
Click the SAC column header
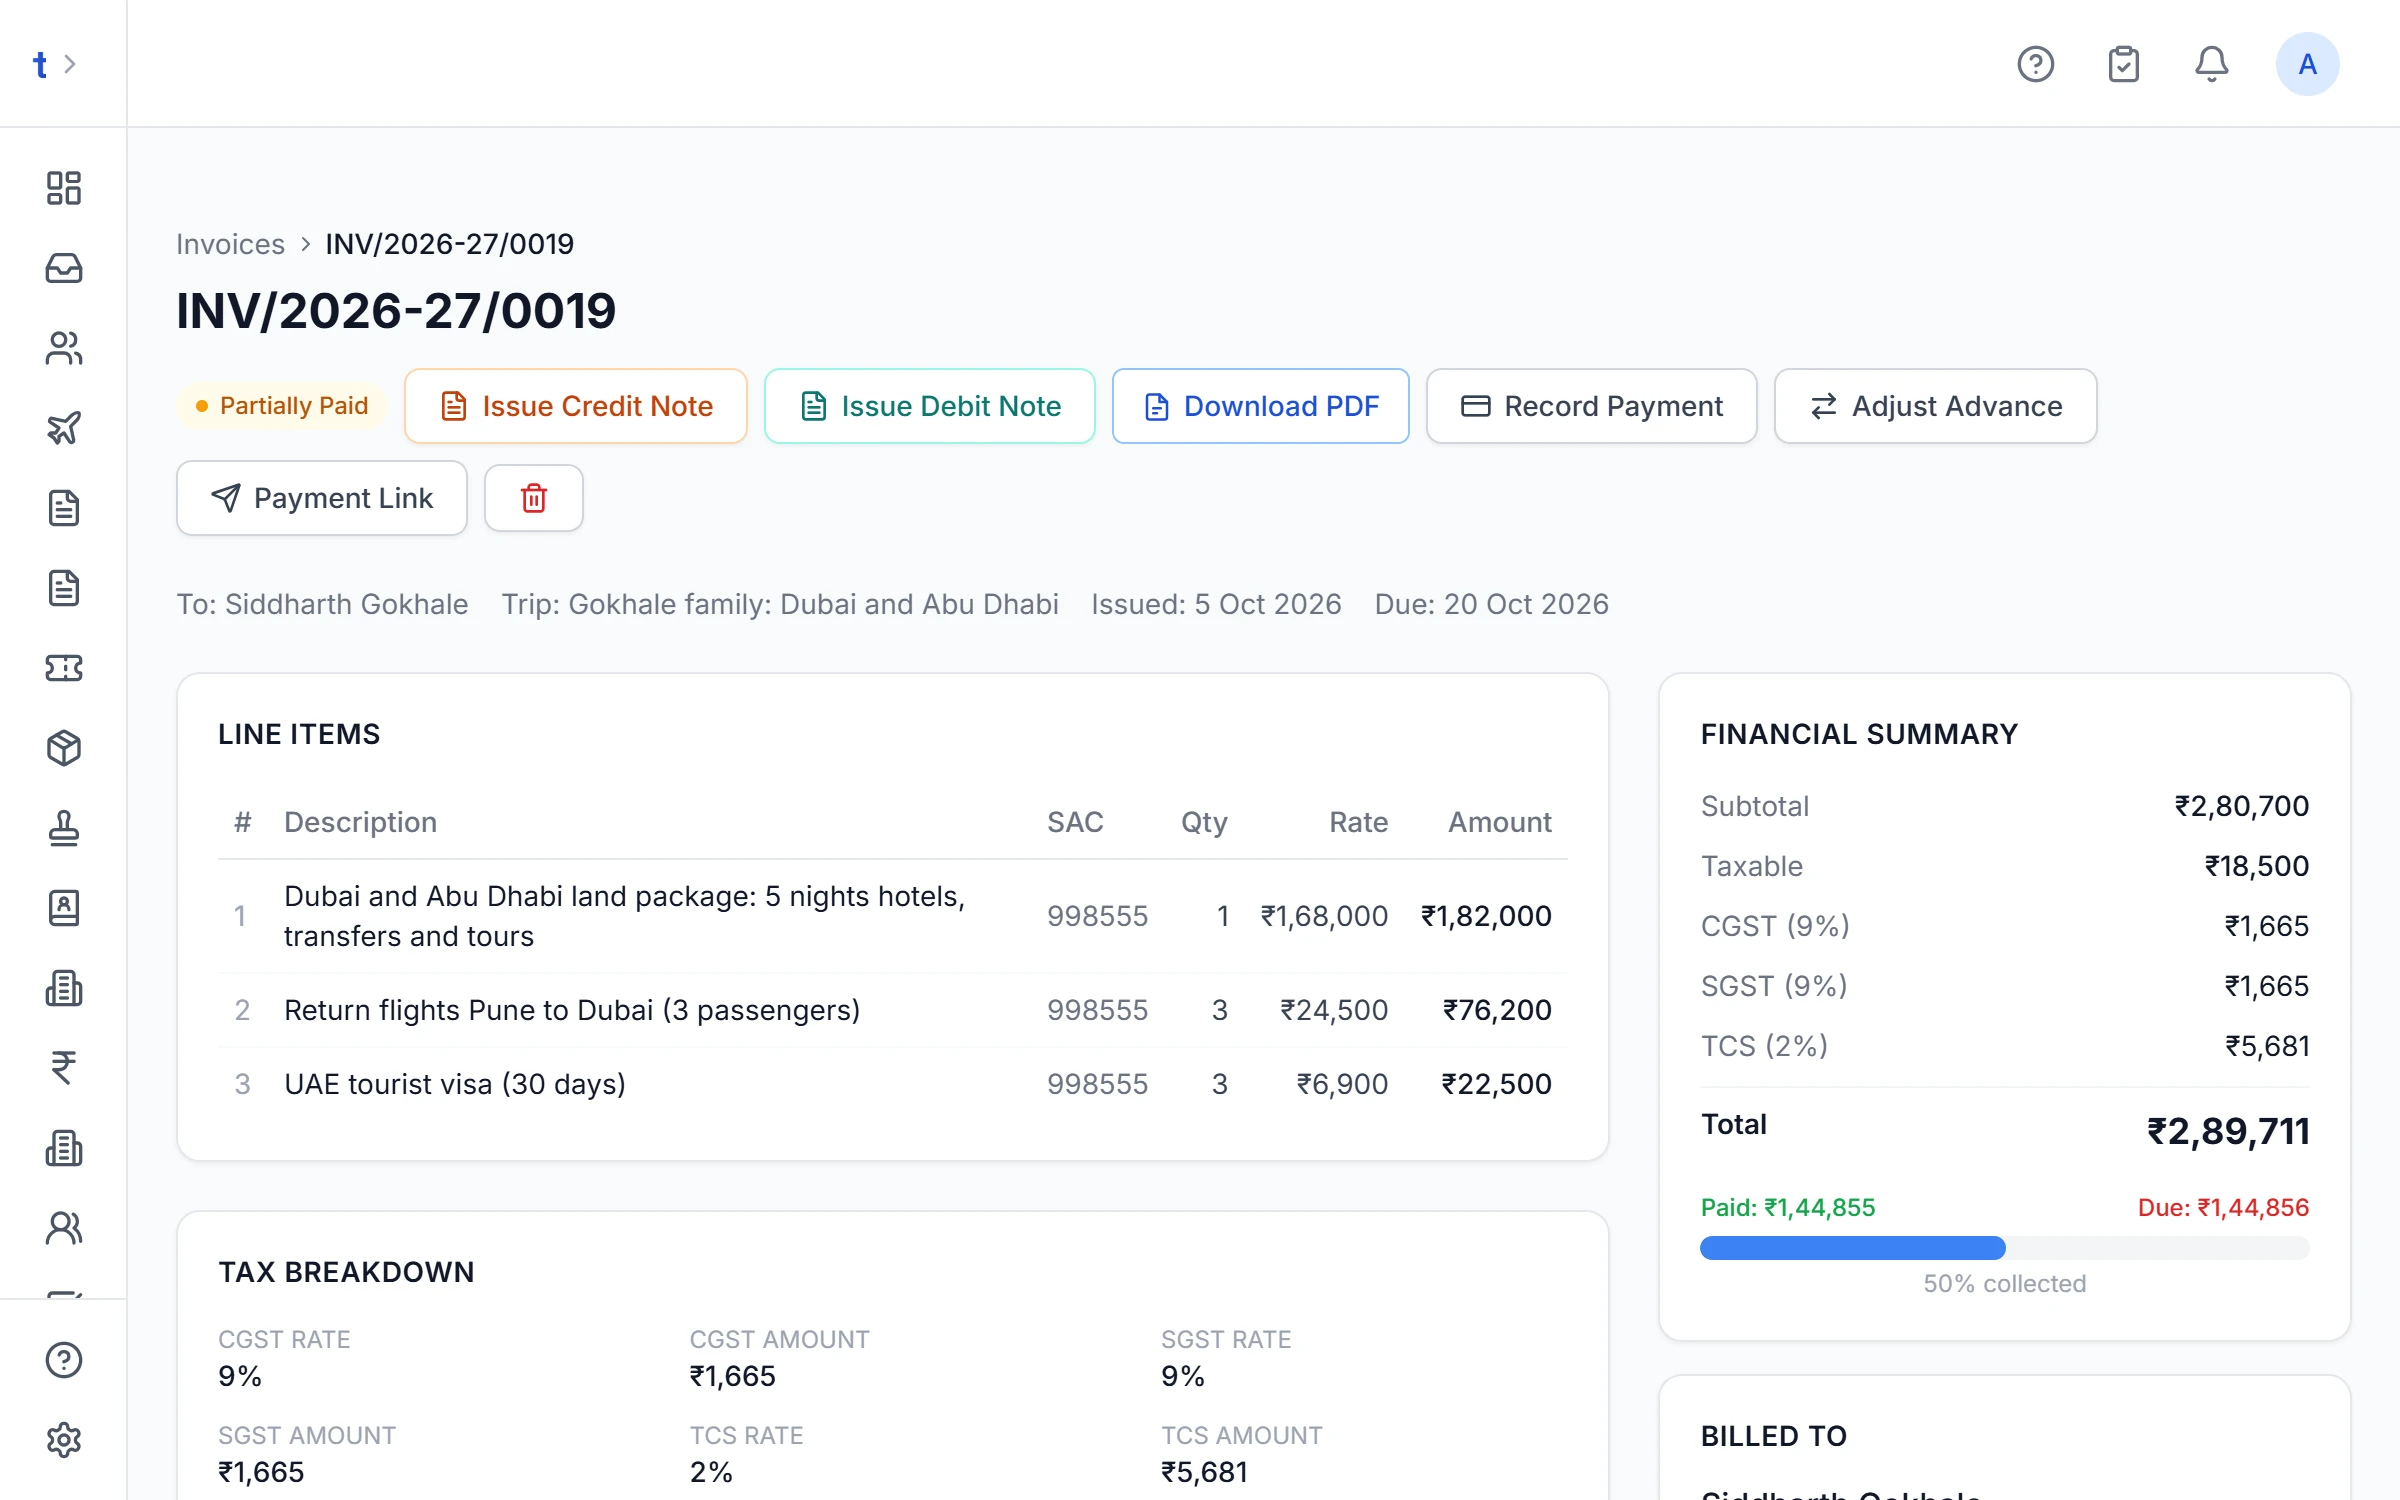coord(1075,822)
